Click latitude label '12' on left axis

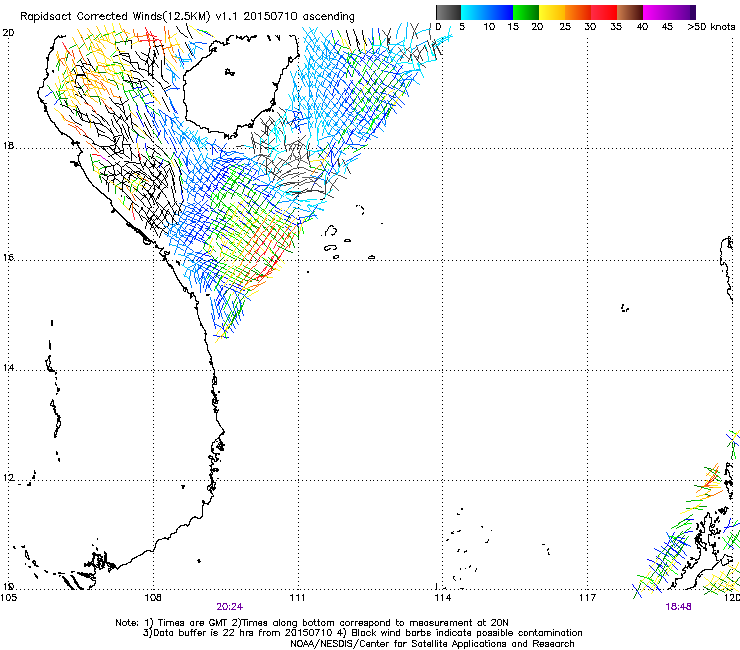pos(8,478)
